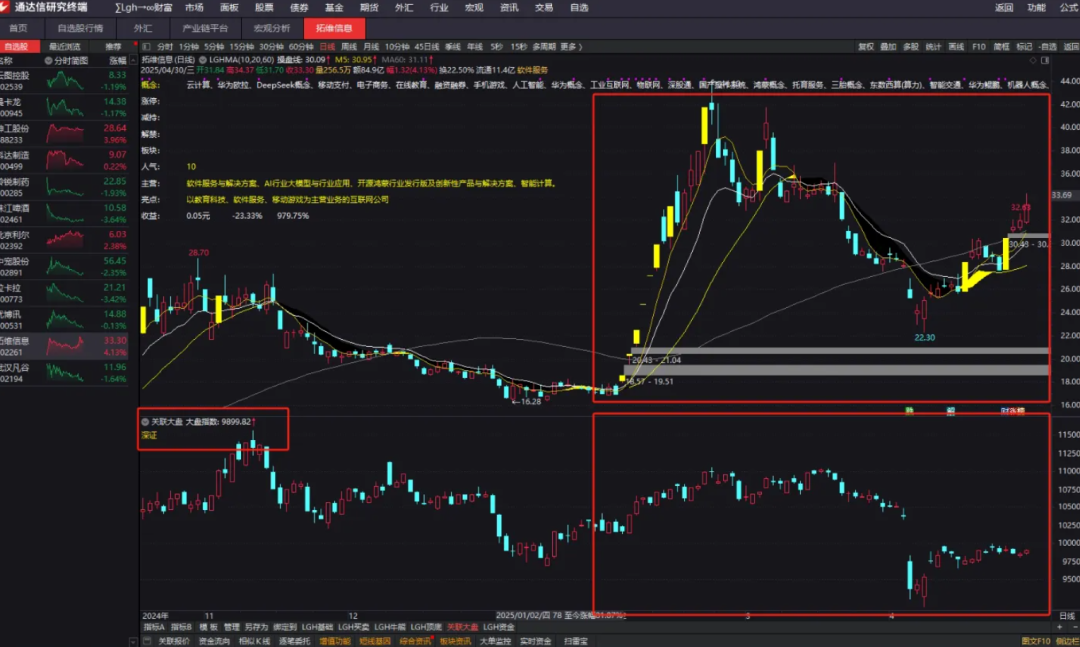Switch chart to 分时 period
Viewport: 1080px width, 647px height.
tap(165, 47)
